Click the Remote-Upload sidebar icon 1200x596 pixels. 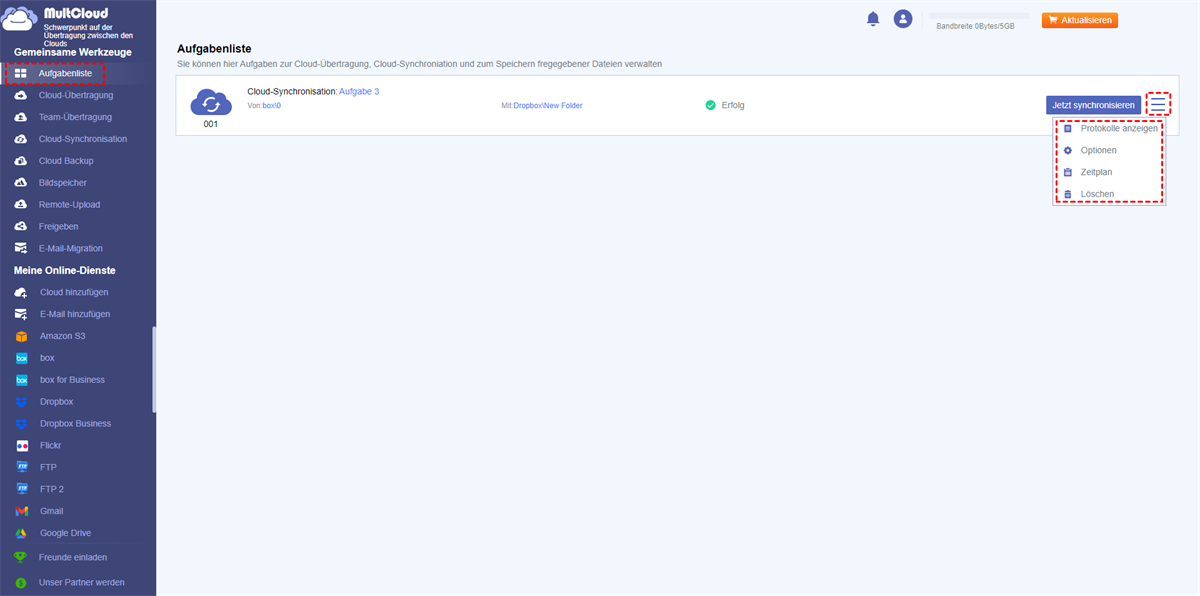click(21, 205)
